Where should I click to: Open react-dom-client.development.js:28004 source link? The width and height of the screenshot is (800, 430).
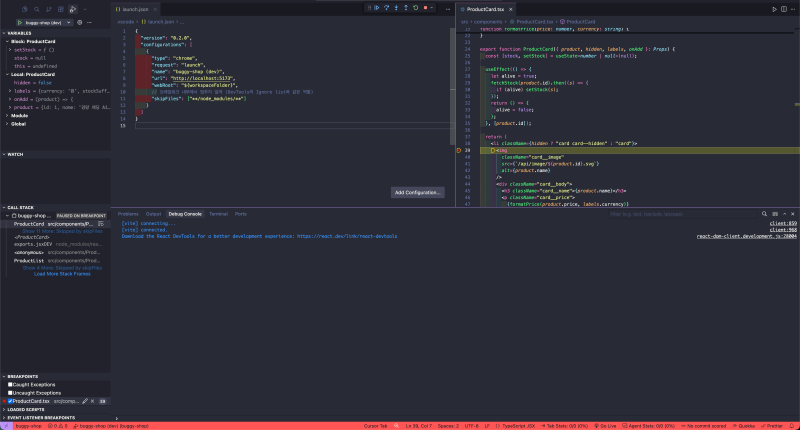click(x=746, y=236)
